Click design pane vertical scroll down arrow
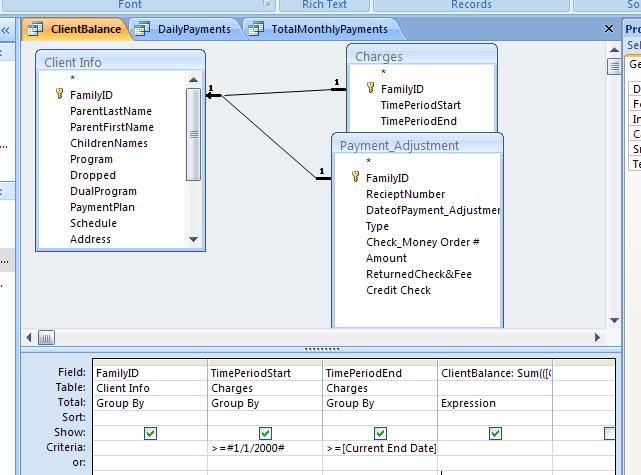This screenshot has height=475, width=641. (x=614, y=320)
